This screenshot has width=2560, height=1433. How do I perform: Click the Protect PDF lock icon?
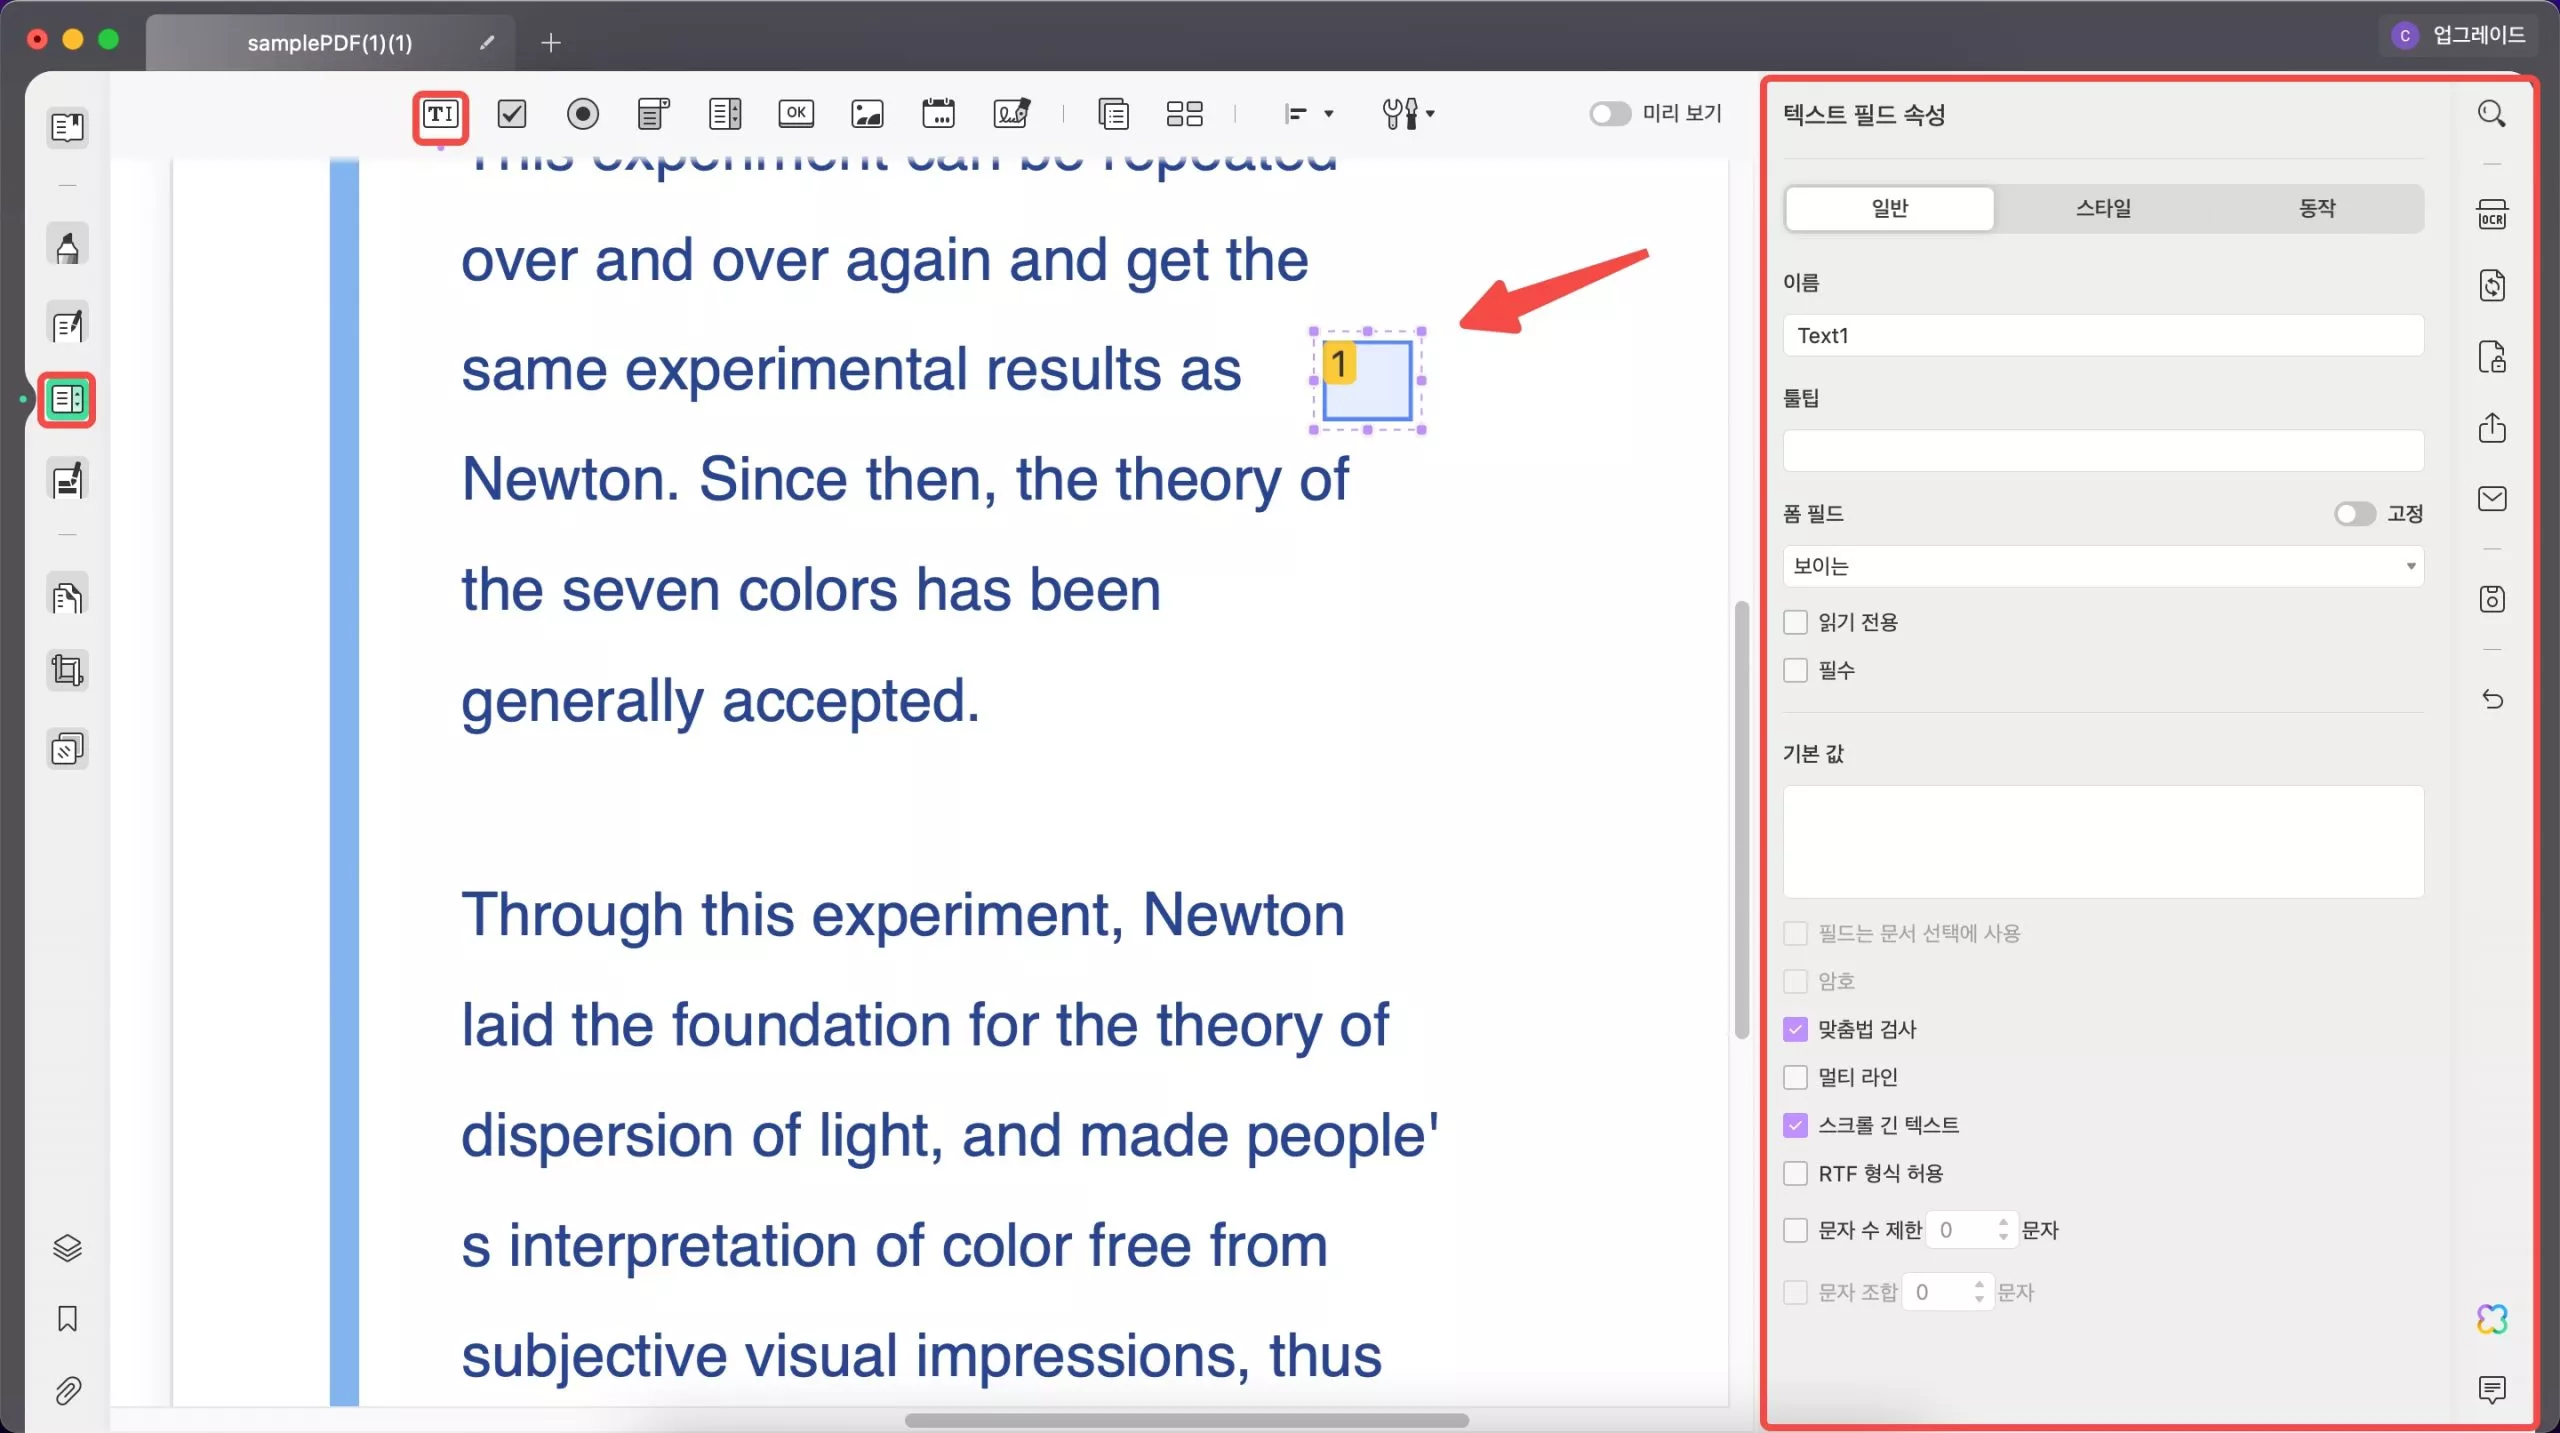2492,357
